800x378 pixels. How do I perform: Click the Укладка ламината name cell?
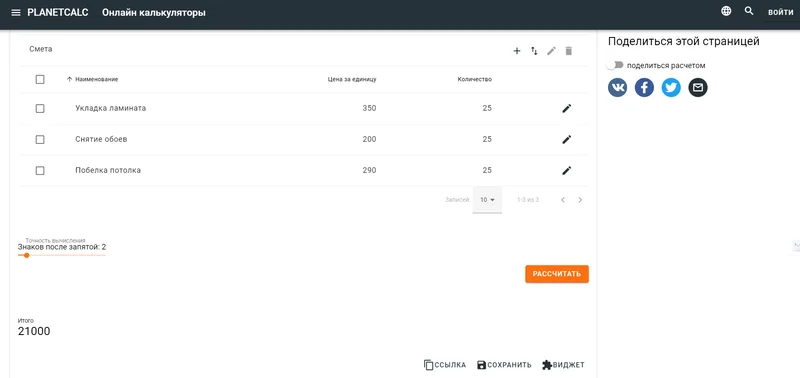[x=111, y=108]
